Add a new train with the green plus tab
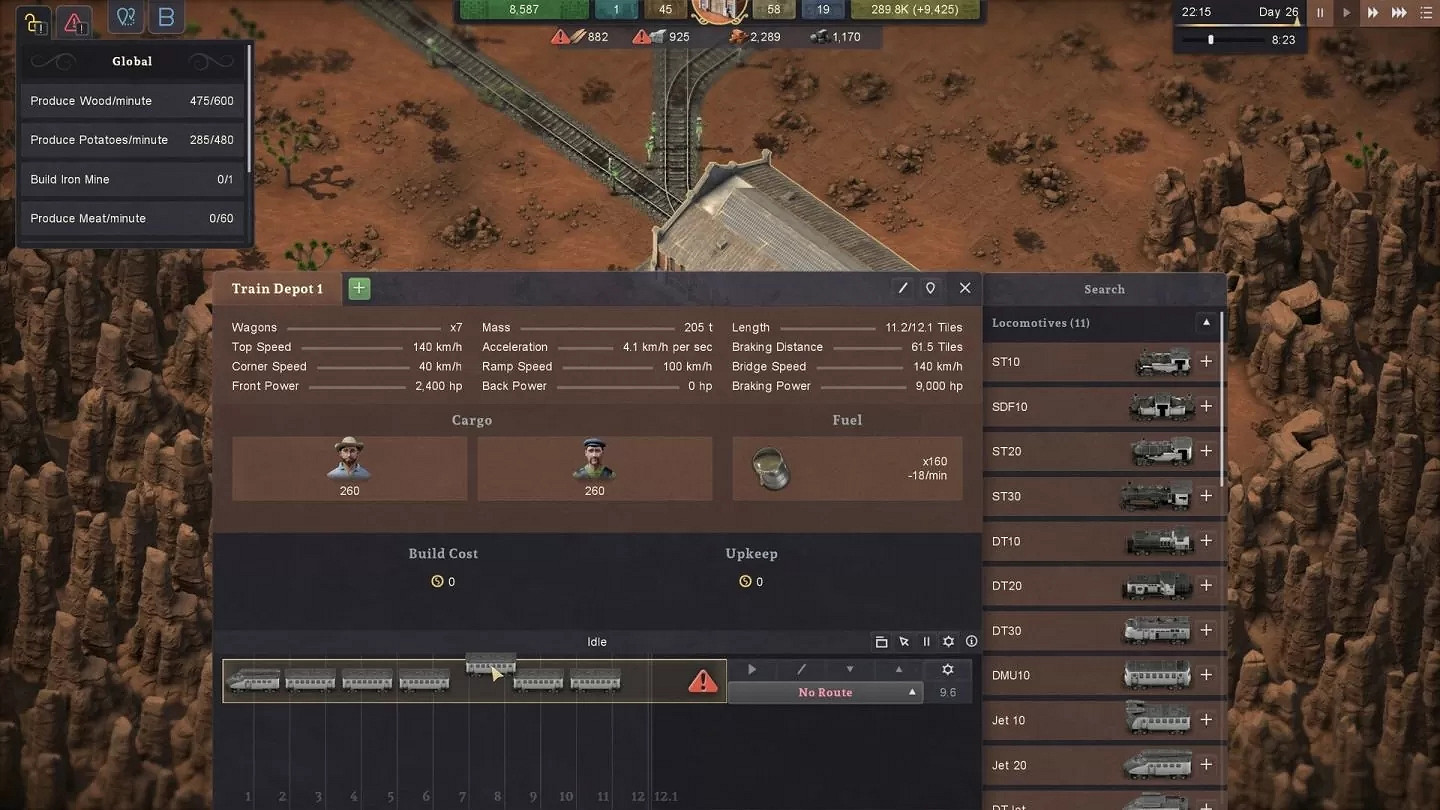 pos(359,289)
